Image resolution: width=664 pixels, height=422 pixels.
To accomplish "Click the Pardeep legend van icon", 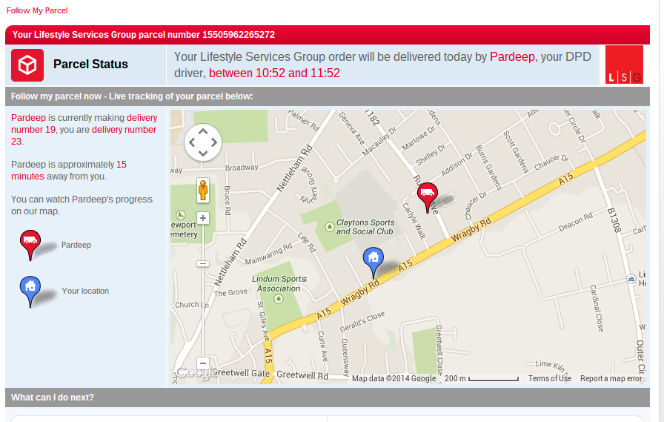I will [x=30, y=245].
